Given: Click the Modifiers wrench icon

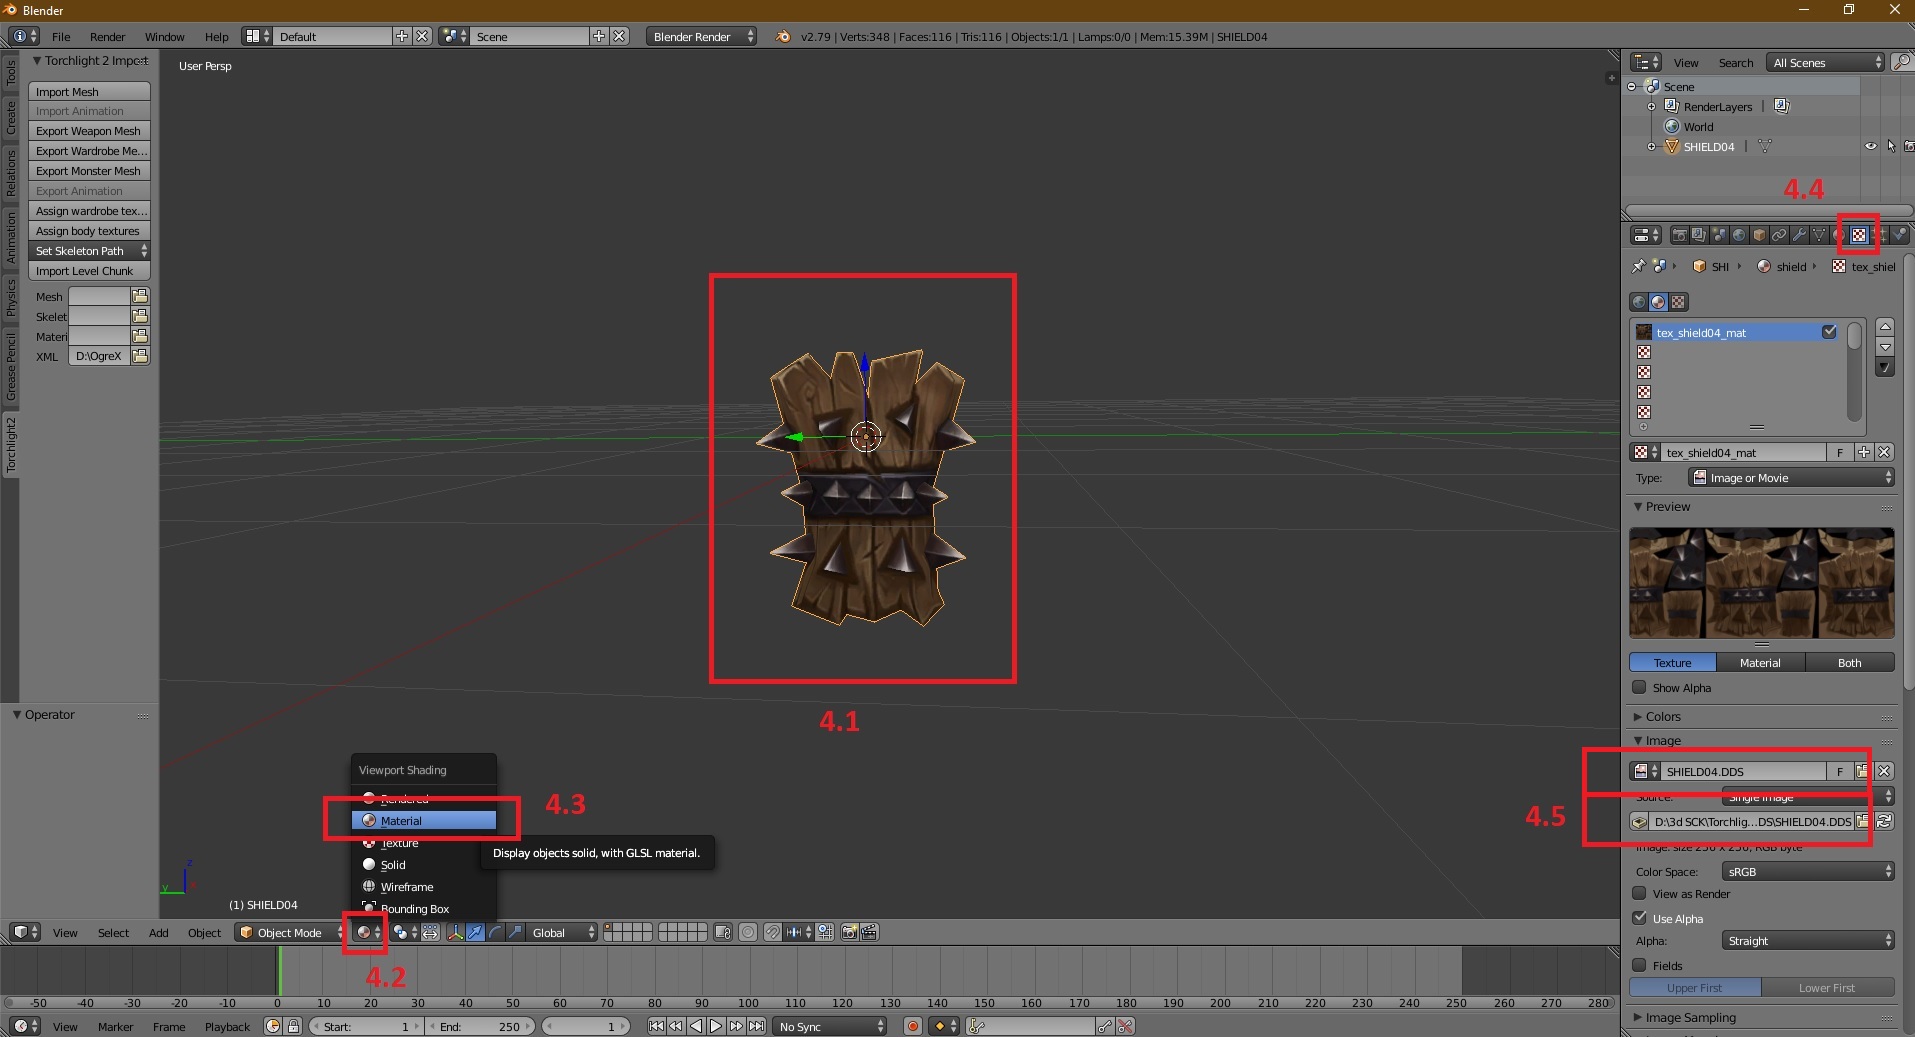Looking at the screenshot, I should click(1799, 235).
